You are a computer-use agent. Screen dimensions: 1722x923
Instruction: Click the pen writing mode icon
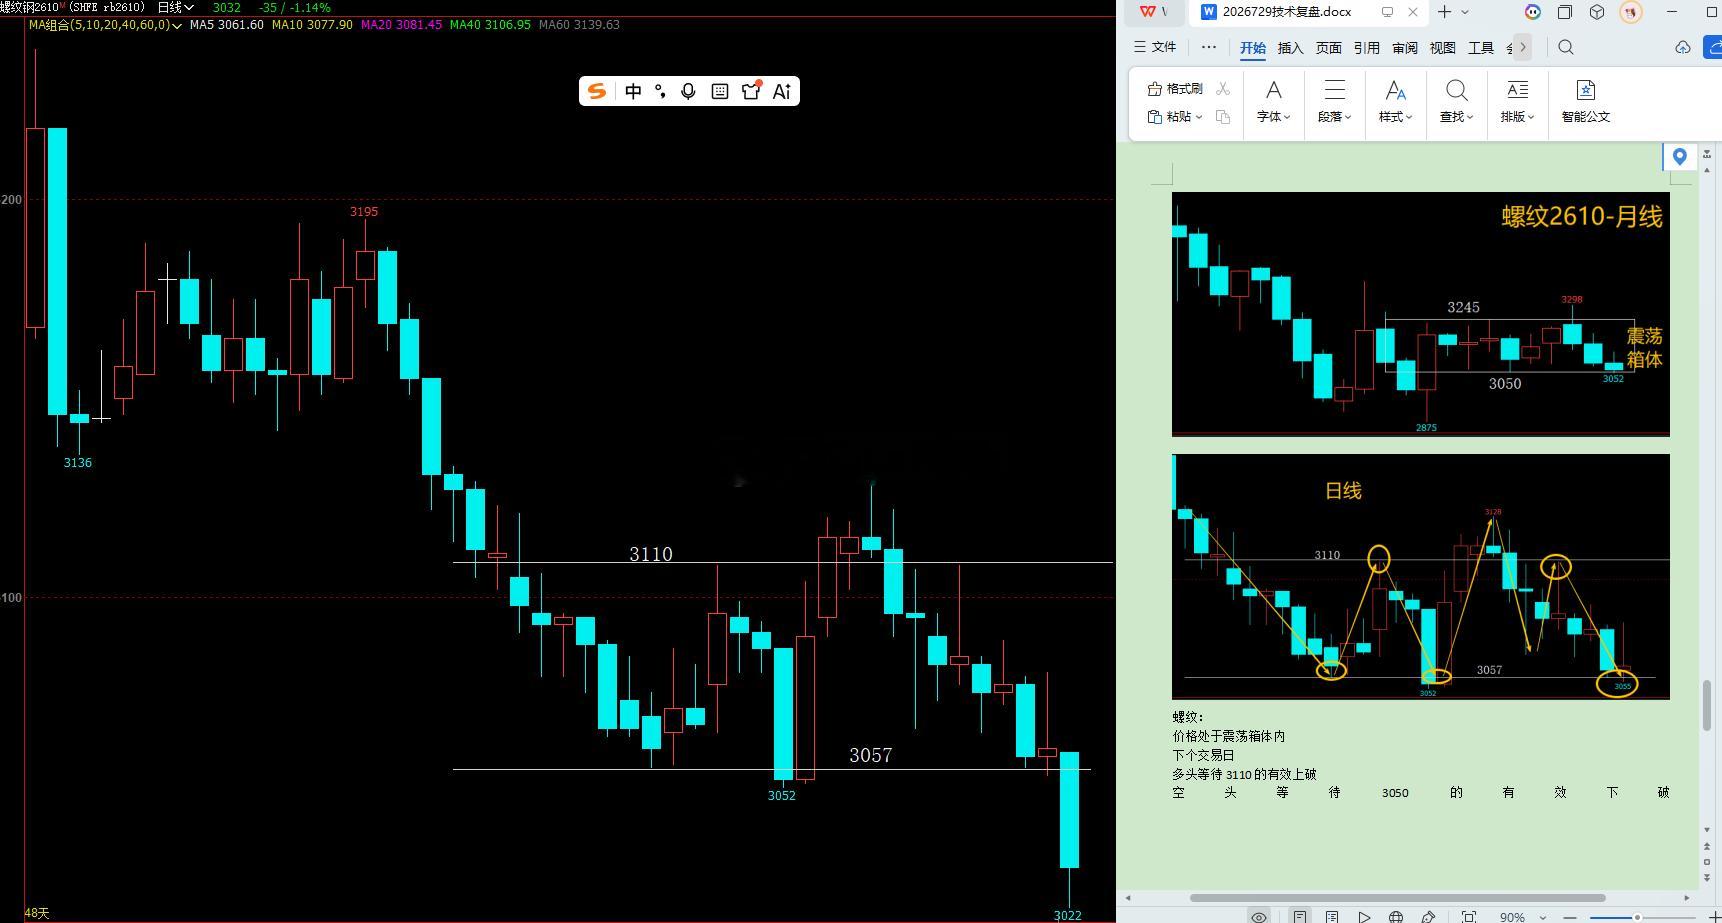pyautogui.click(x=1428, y=916)
